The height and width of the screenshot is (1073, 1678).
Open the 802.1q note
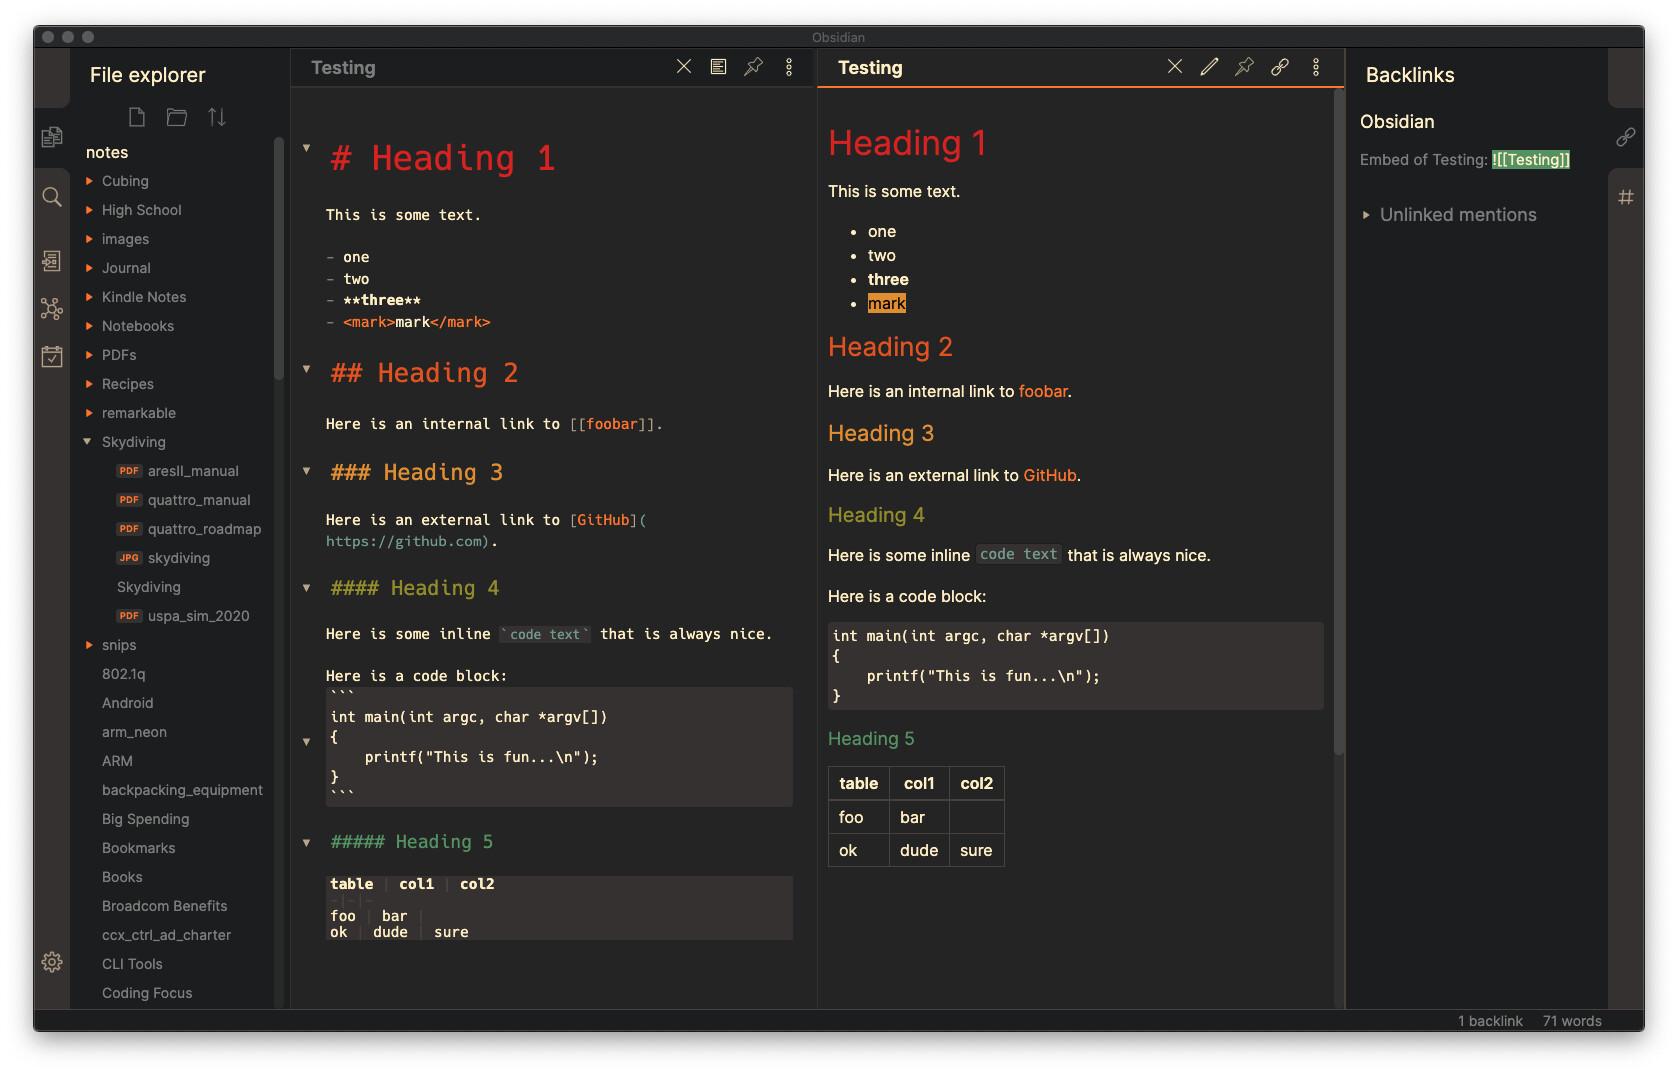click(x=124, y=674)
